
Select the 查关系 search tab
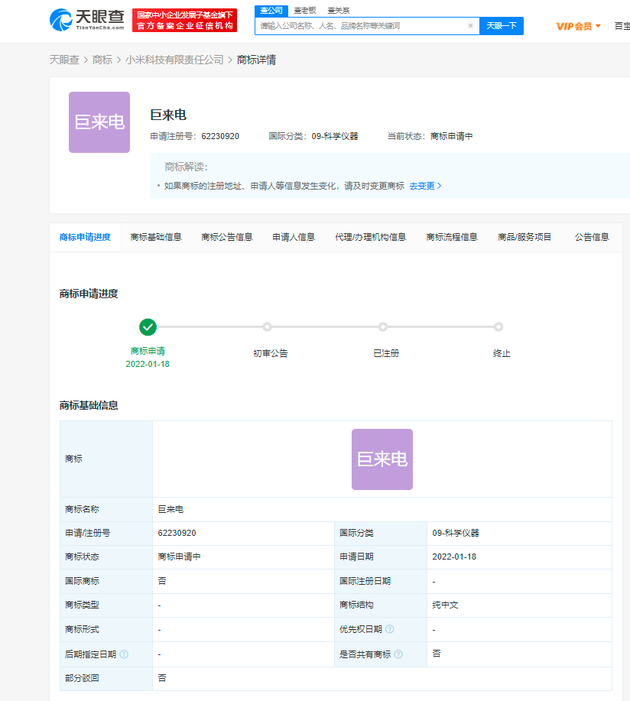(x=338, y=10)
